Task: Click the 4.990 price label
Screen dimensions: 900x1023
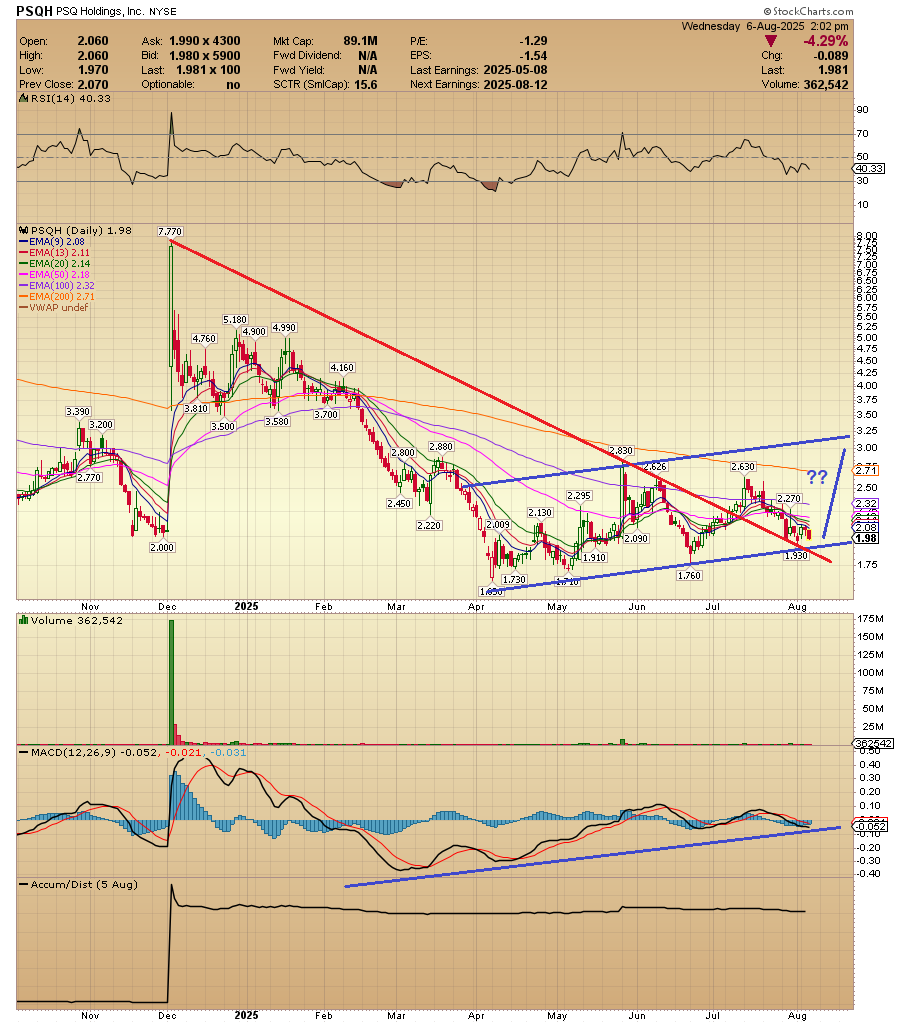Action: point(284,328)
